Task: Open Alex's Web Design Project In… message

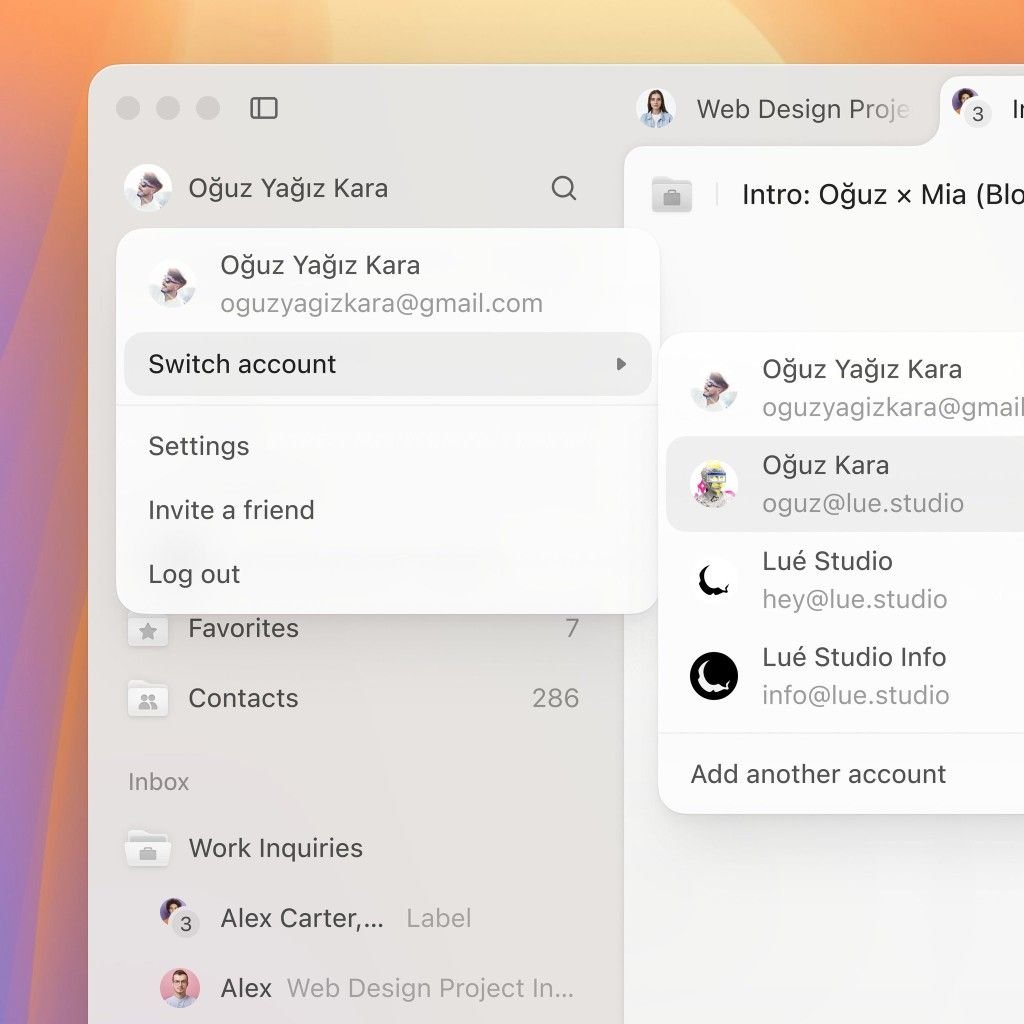Action: [x=353, y=988]
